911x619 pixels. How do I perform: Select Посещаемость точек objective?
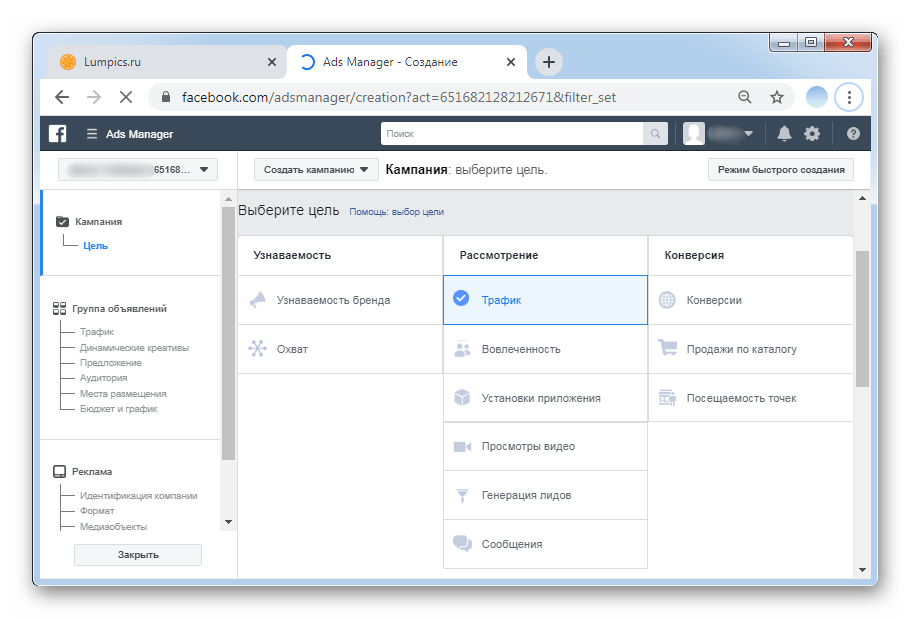point(751,398)
